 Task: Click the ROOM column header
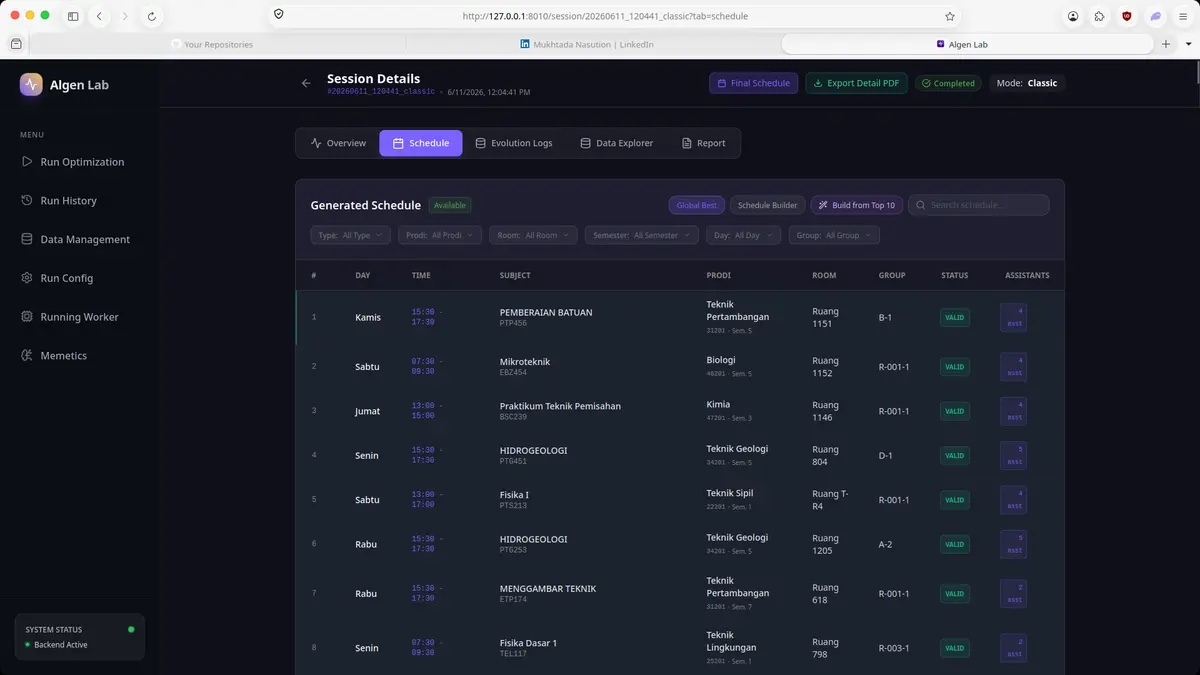coord(824,275)
